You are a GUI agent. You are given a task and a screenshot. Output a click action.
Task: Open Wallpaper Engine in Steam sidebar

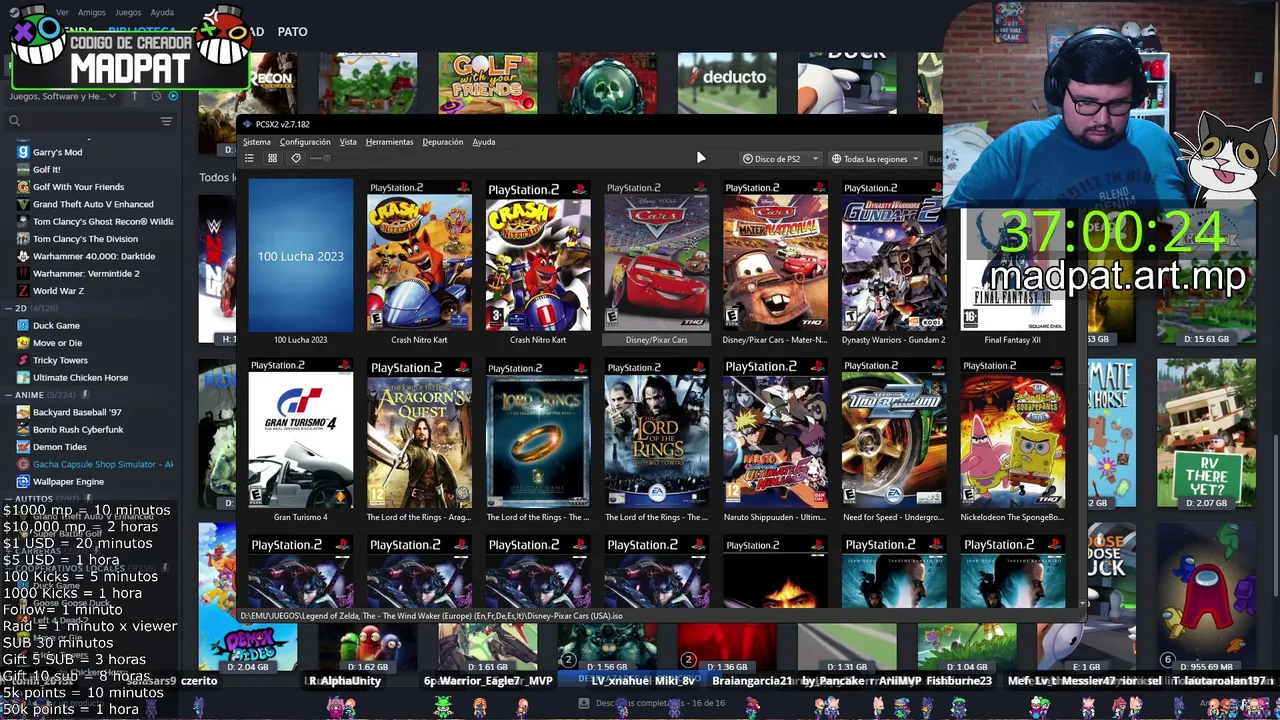[60, 481]
